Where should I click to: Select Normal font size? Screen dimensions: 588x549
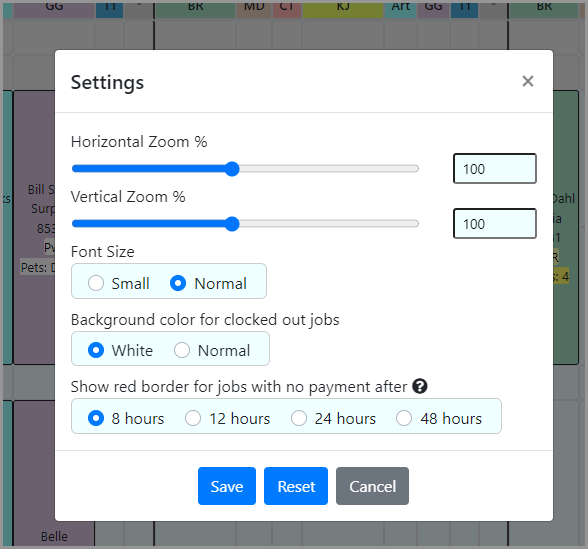click(x=178, y=283)
